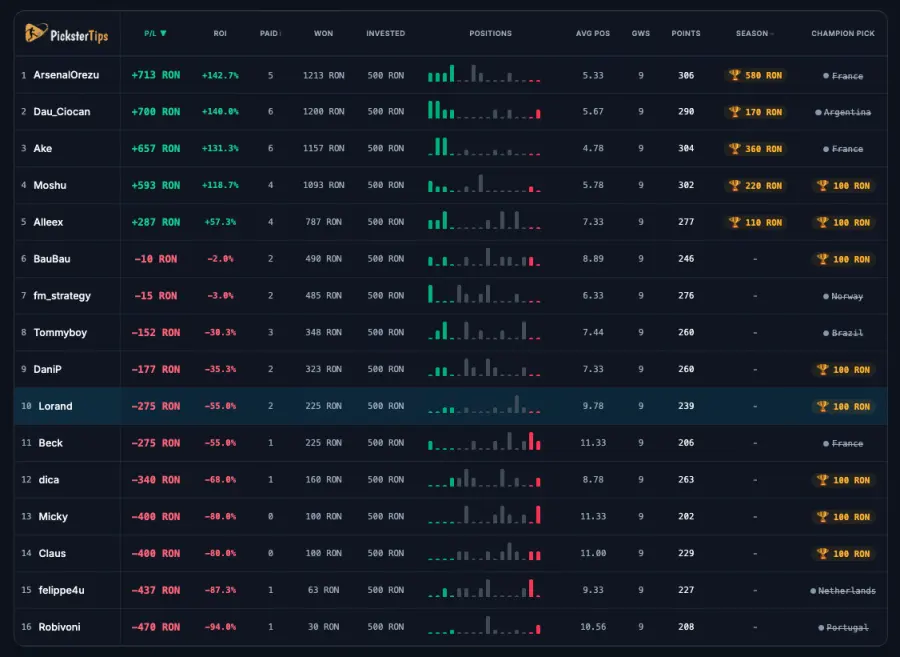The width and height of the screenshot is (900, 657).
Task: Click Tommyboy's Brazil champion pick
Action: pos(843,333)
